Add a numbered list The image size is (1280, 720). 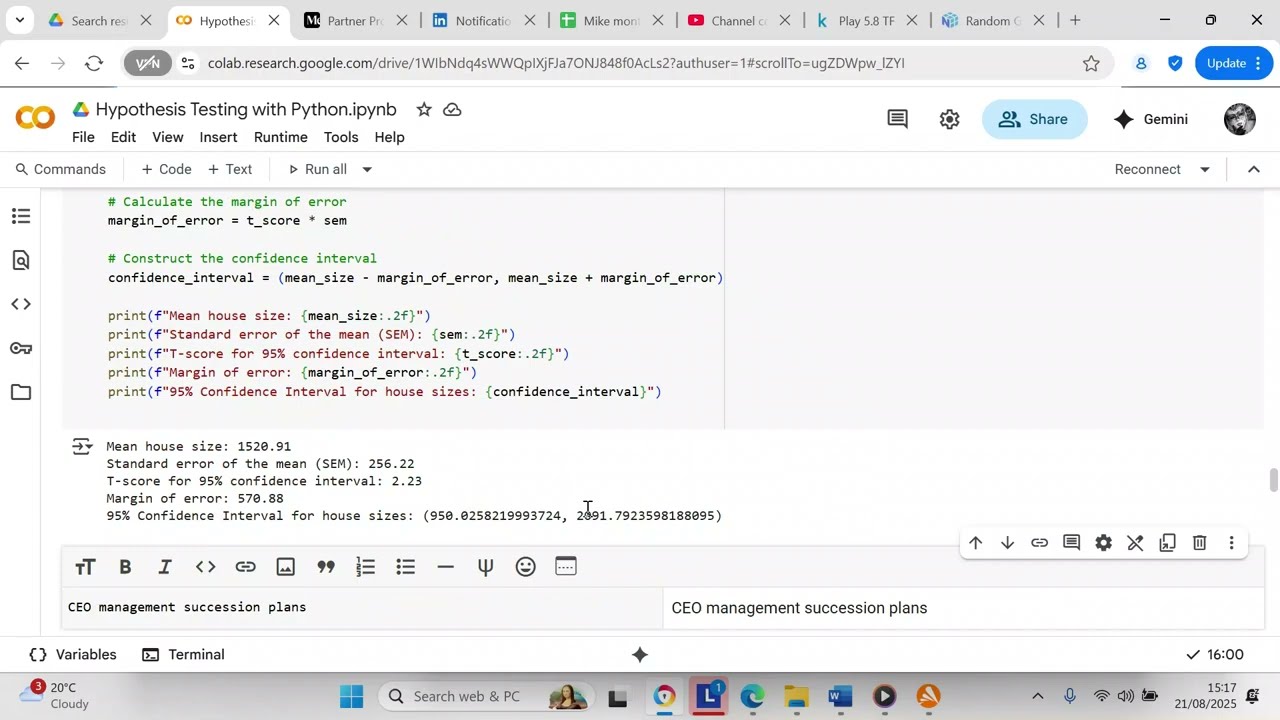pos(365,567)
